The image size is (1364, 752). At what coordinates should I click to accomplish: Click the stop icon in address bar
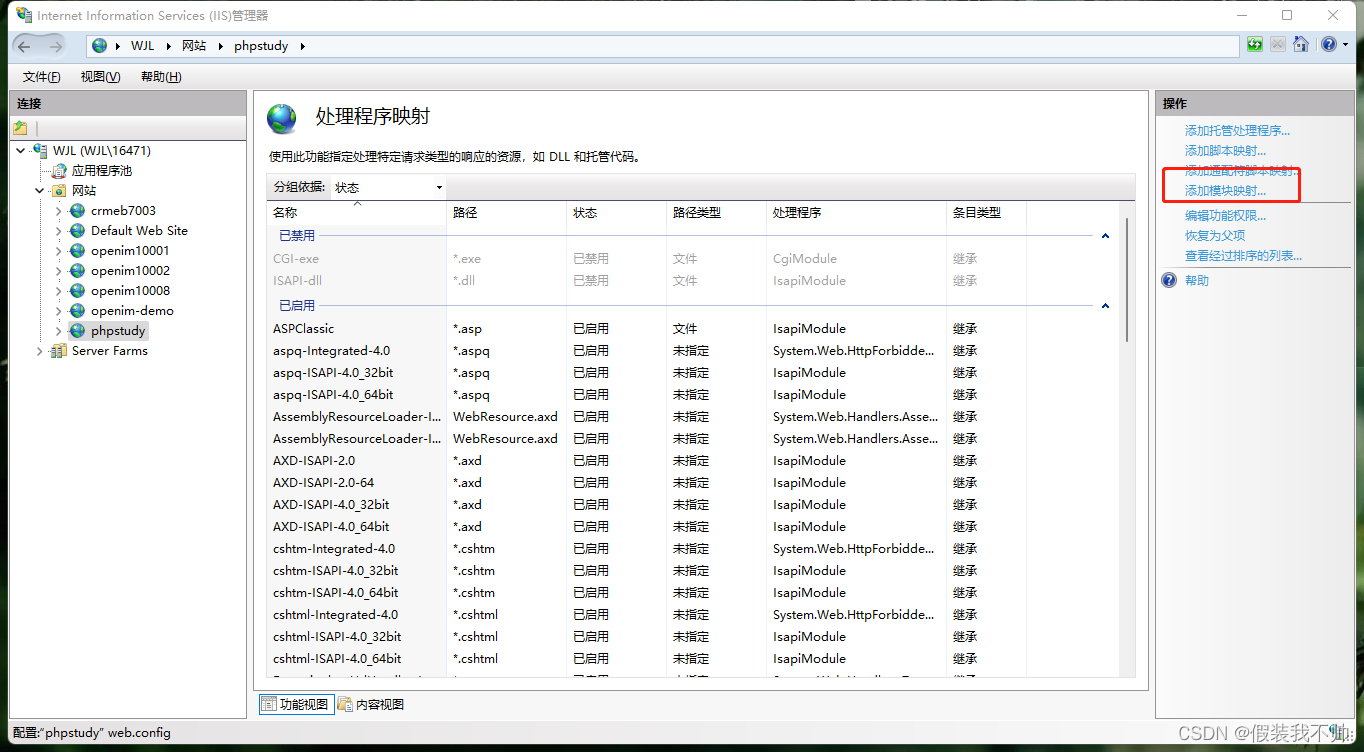coord(1278,45)
